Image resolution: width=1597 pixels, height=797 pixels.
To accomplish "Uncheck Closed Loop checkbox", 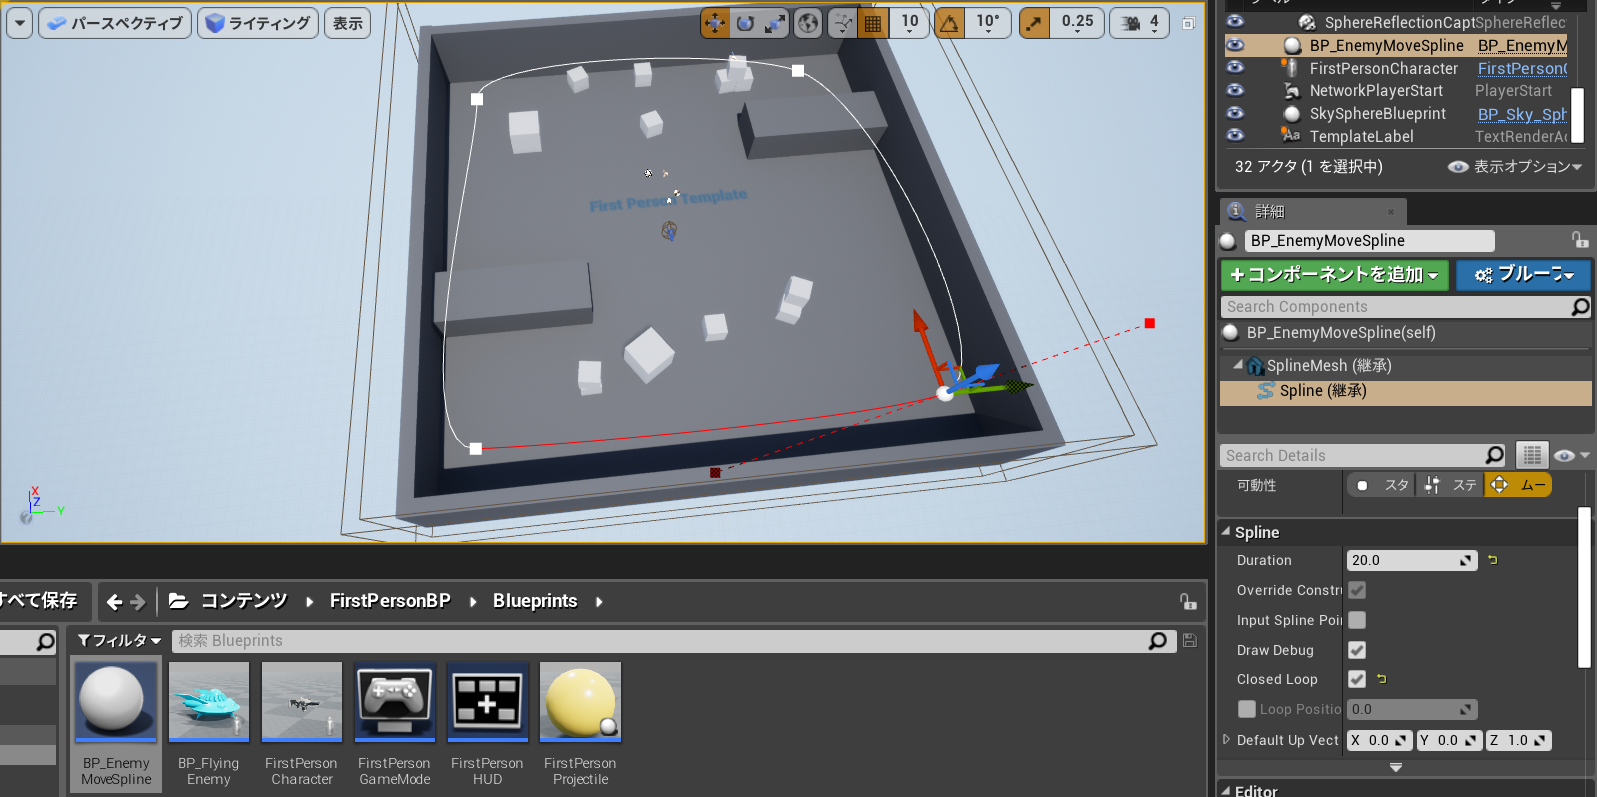I will [x=1357, y=679].
